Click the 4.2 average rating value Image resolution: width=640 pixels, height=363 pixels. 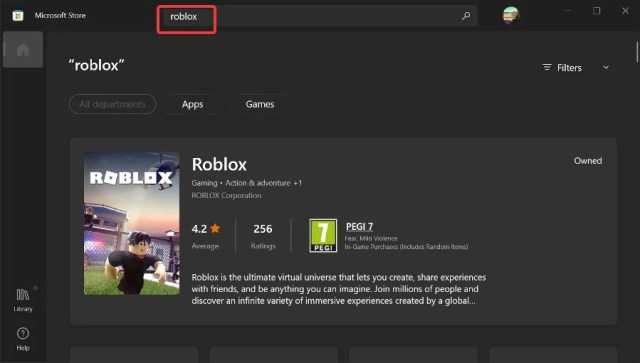pos(199,229)
